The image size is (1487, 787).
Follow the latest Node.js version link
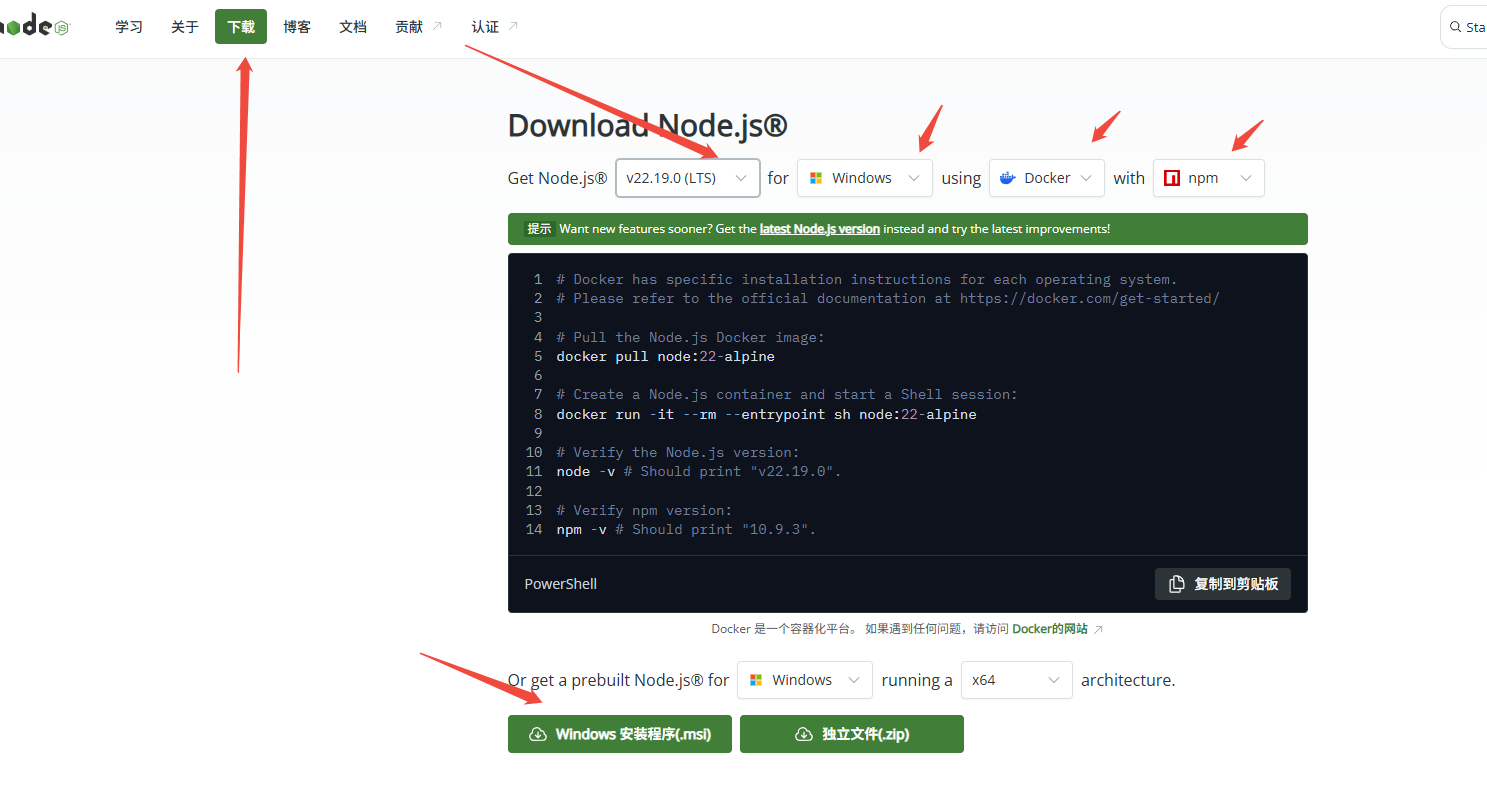pyautogui.click(x=819, y=229)
